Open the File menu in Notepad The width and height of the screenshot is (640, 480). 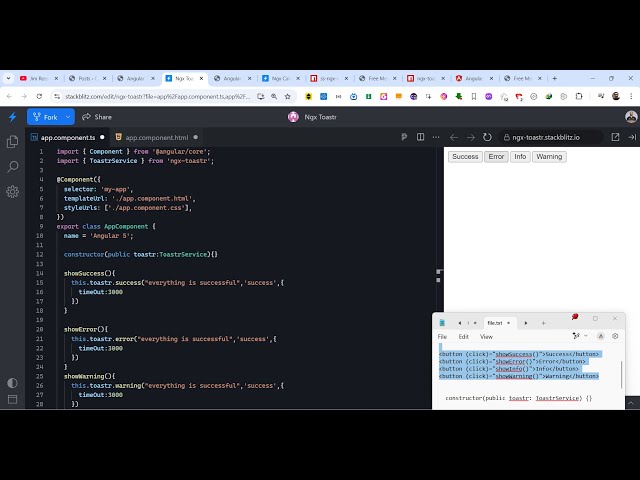[442, 336]
